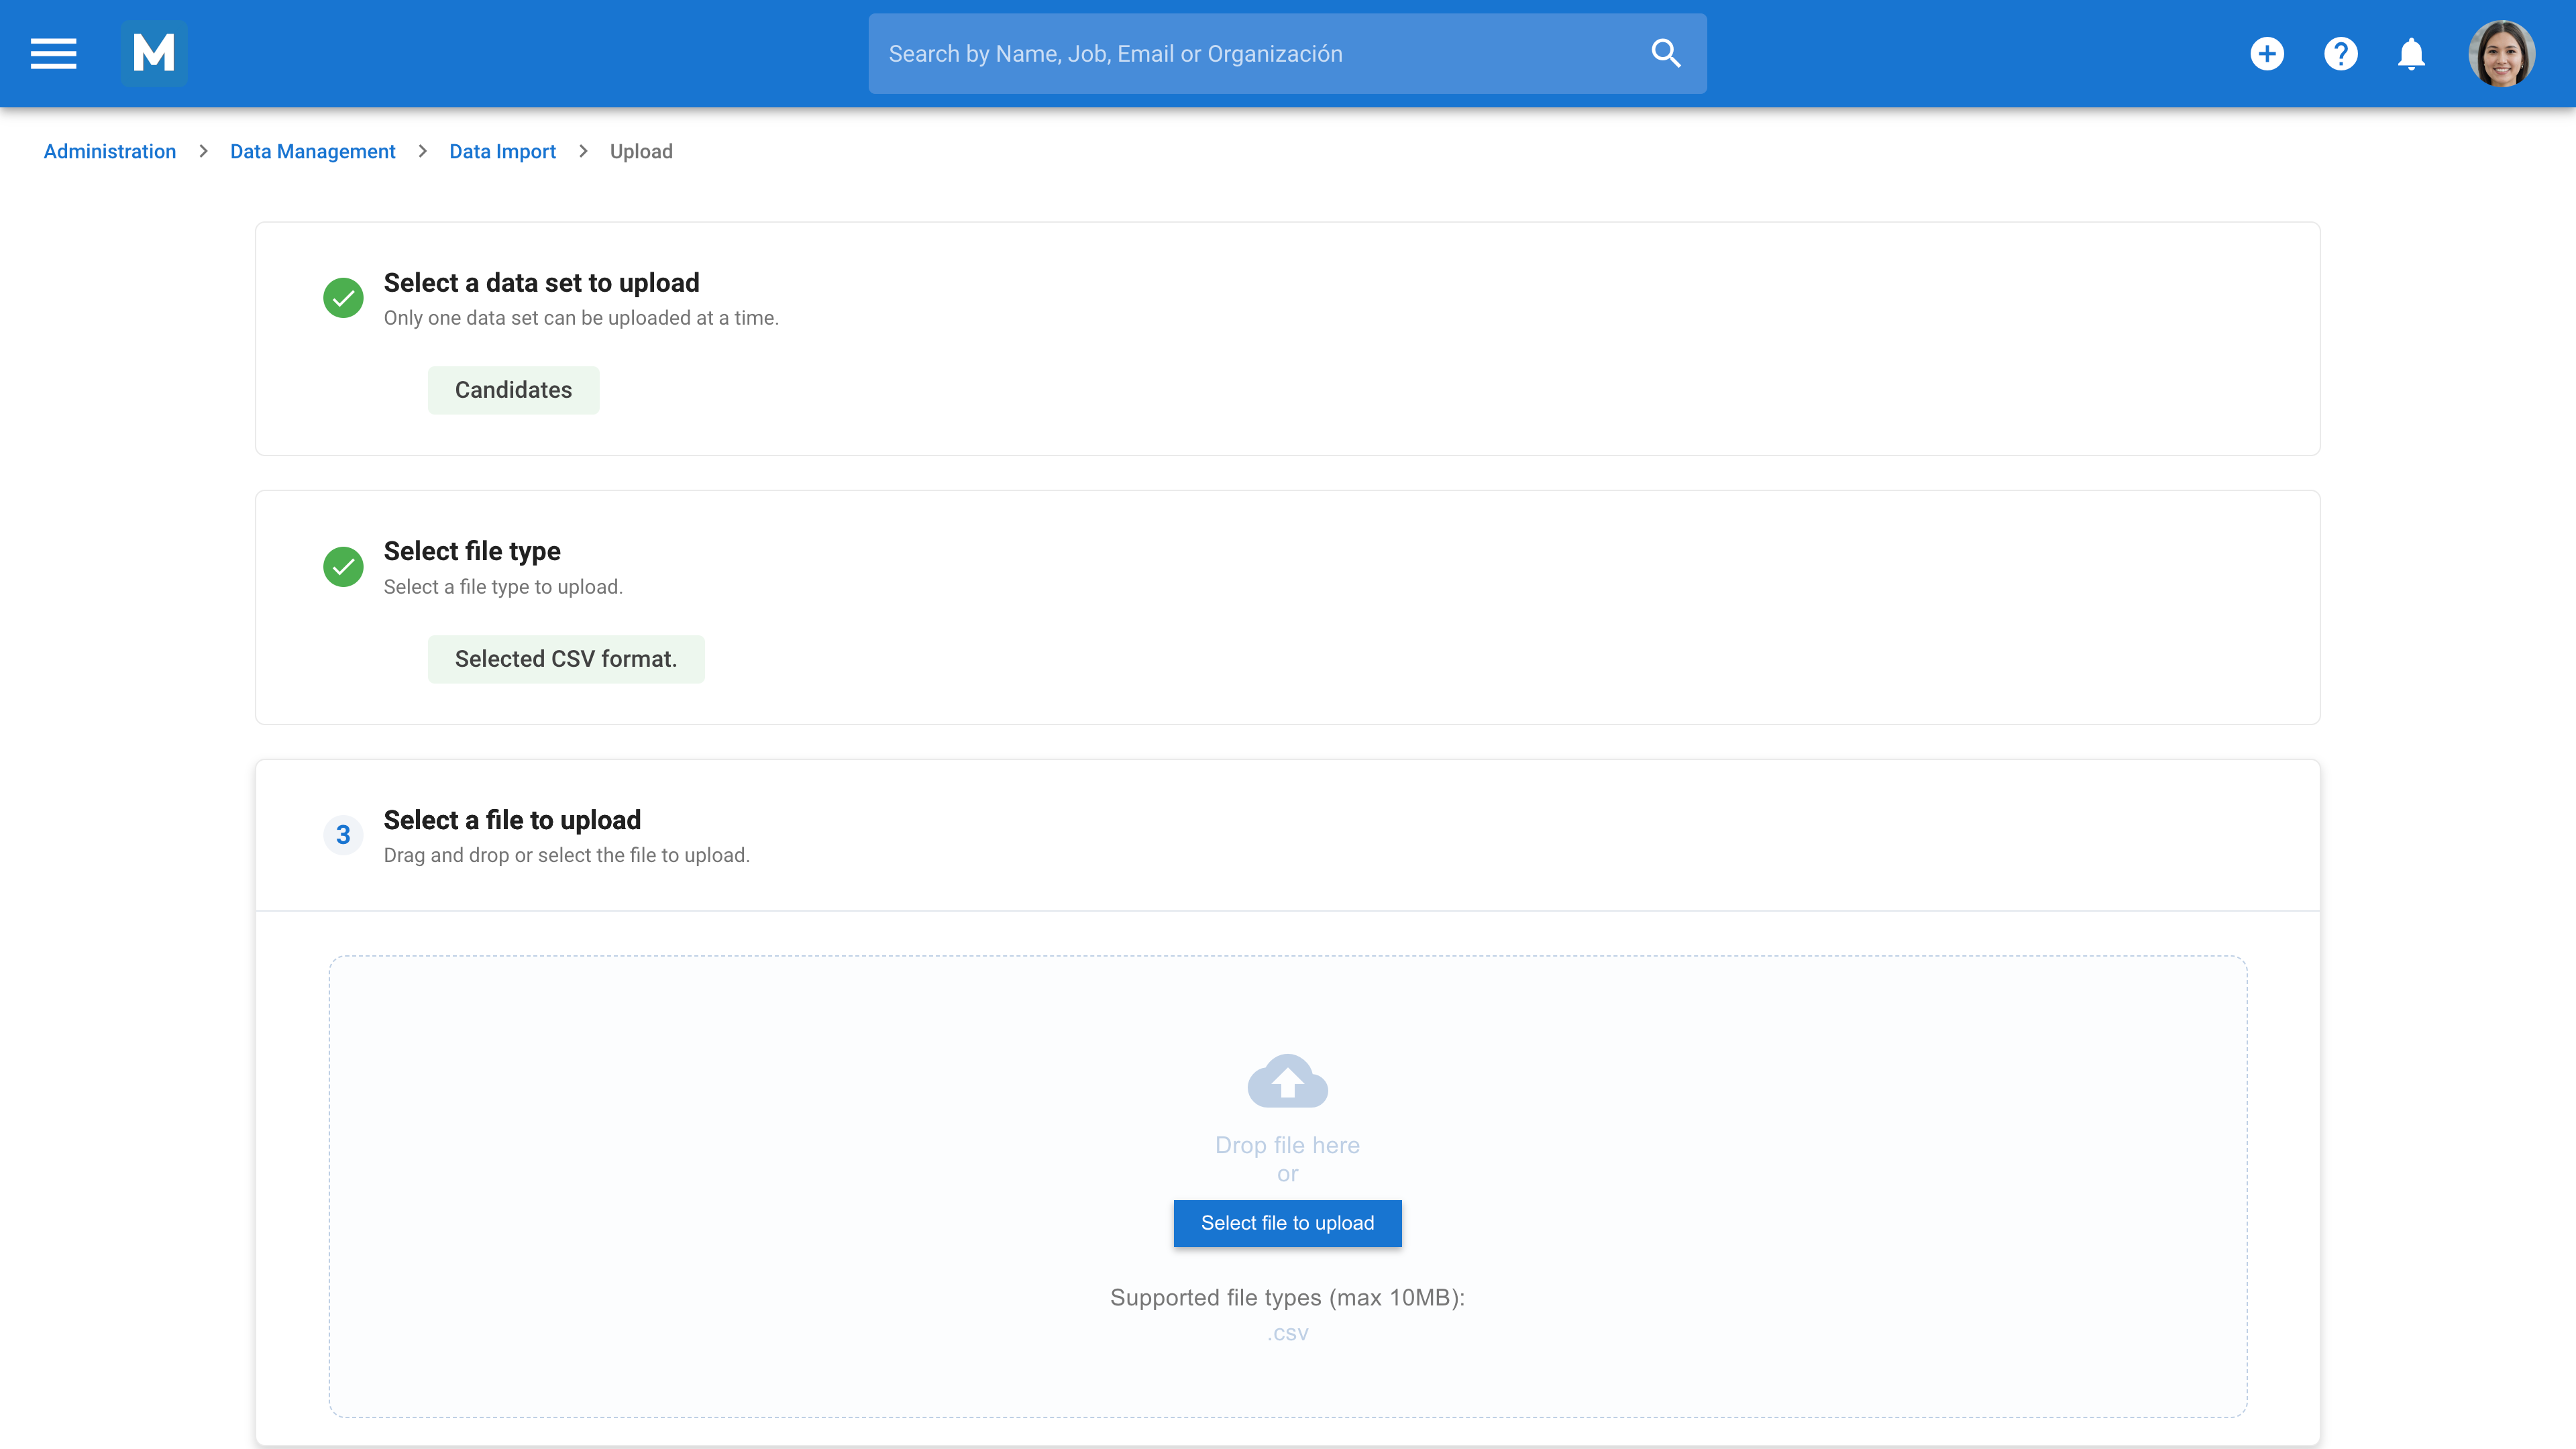
Task: Click the Upload breadcrumb label
Action: click(x=641, y=151)
